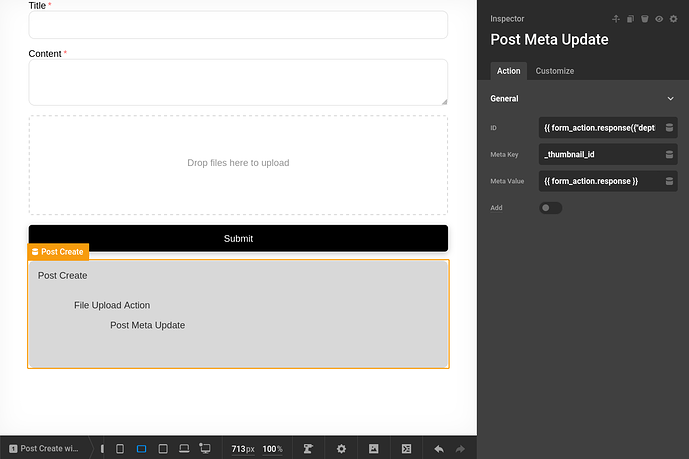Click into the Title input field

pyautogui.click(x=237, y=25)
